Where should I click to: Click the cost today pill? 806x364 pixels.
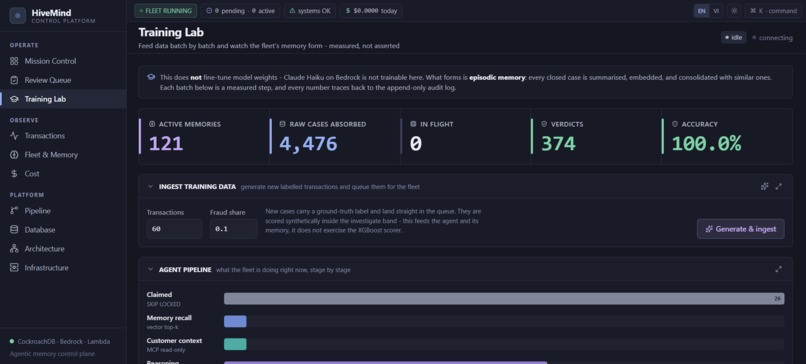pos(371,11)
